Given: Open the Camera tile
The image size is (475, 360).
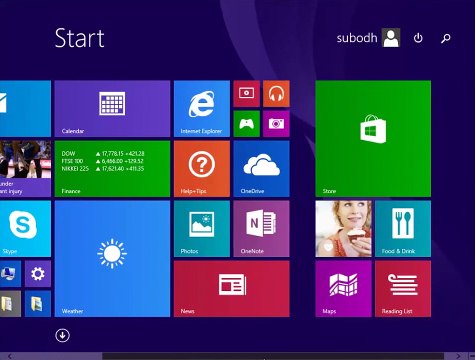Looking at the screenshot, I should coord(276,124).
